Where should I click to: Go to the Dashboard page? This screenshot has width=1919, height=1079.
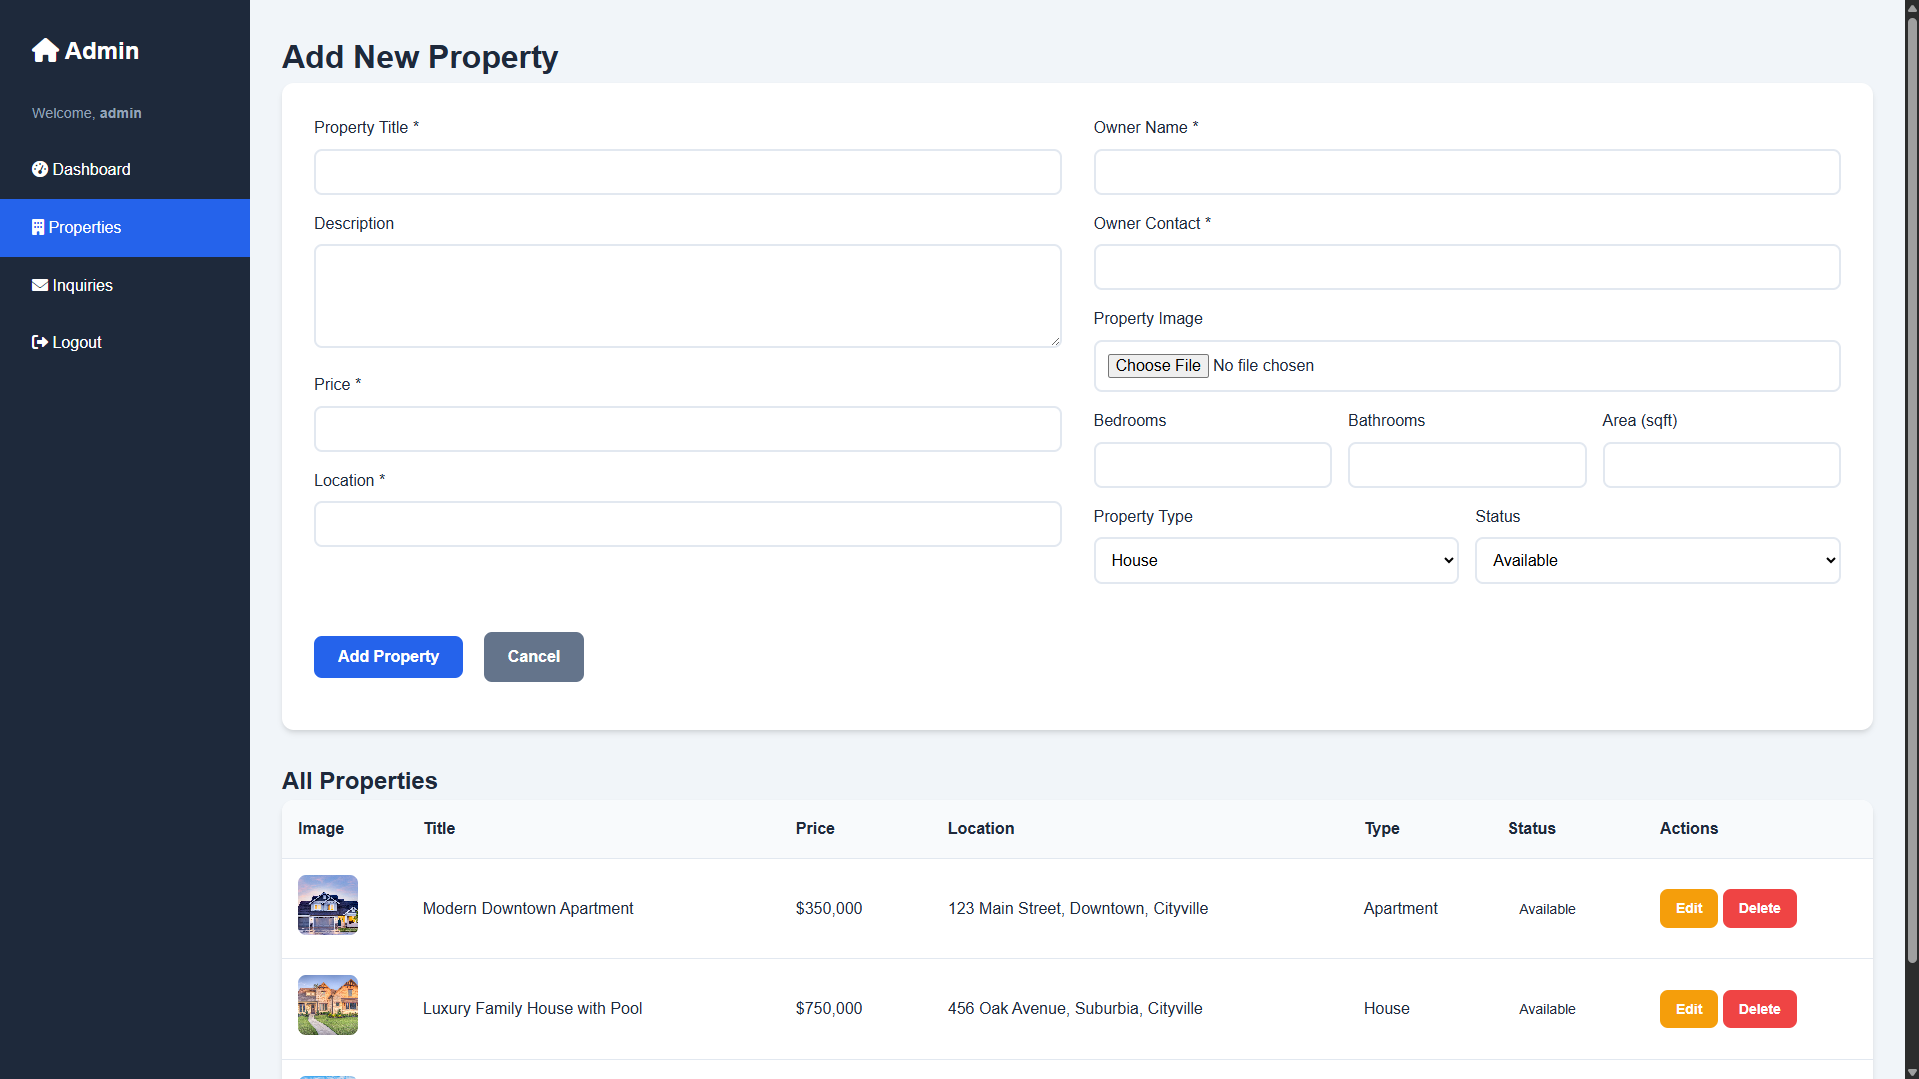tap(91, 169)
